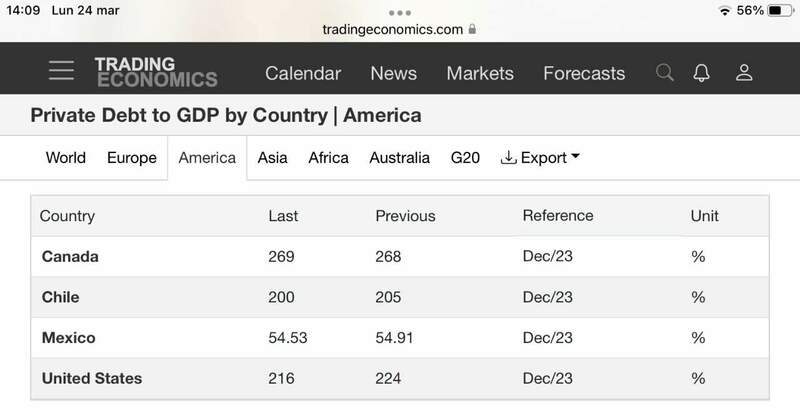This screenshot has width=800, height=418.
Task: Tap the three-dot multitasking indicator
Action: pyautogui.click(x=400, y=13)
